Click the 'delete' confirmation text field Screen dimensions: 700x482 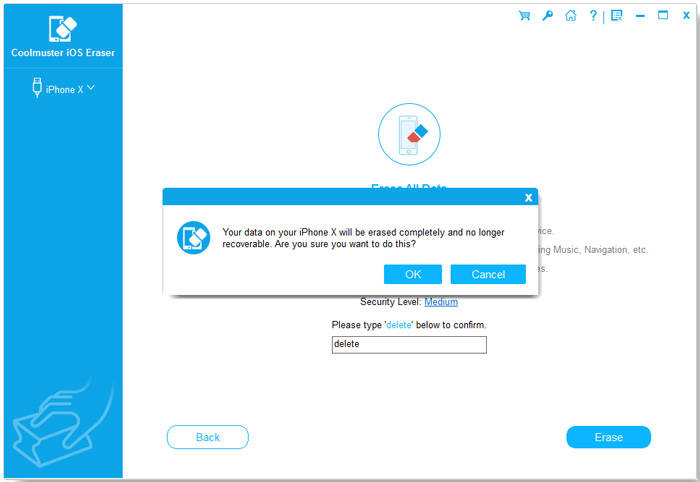click(x=409, y=345)
